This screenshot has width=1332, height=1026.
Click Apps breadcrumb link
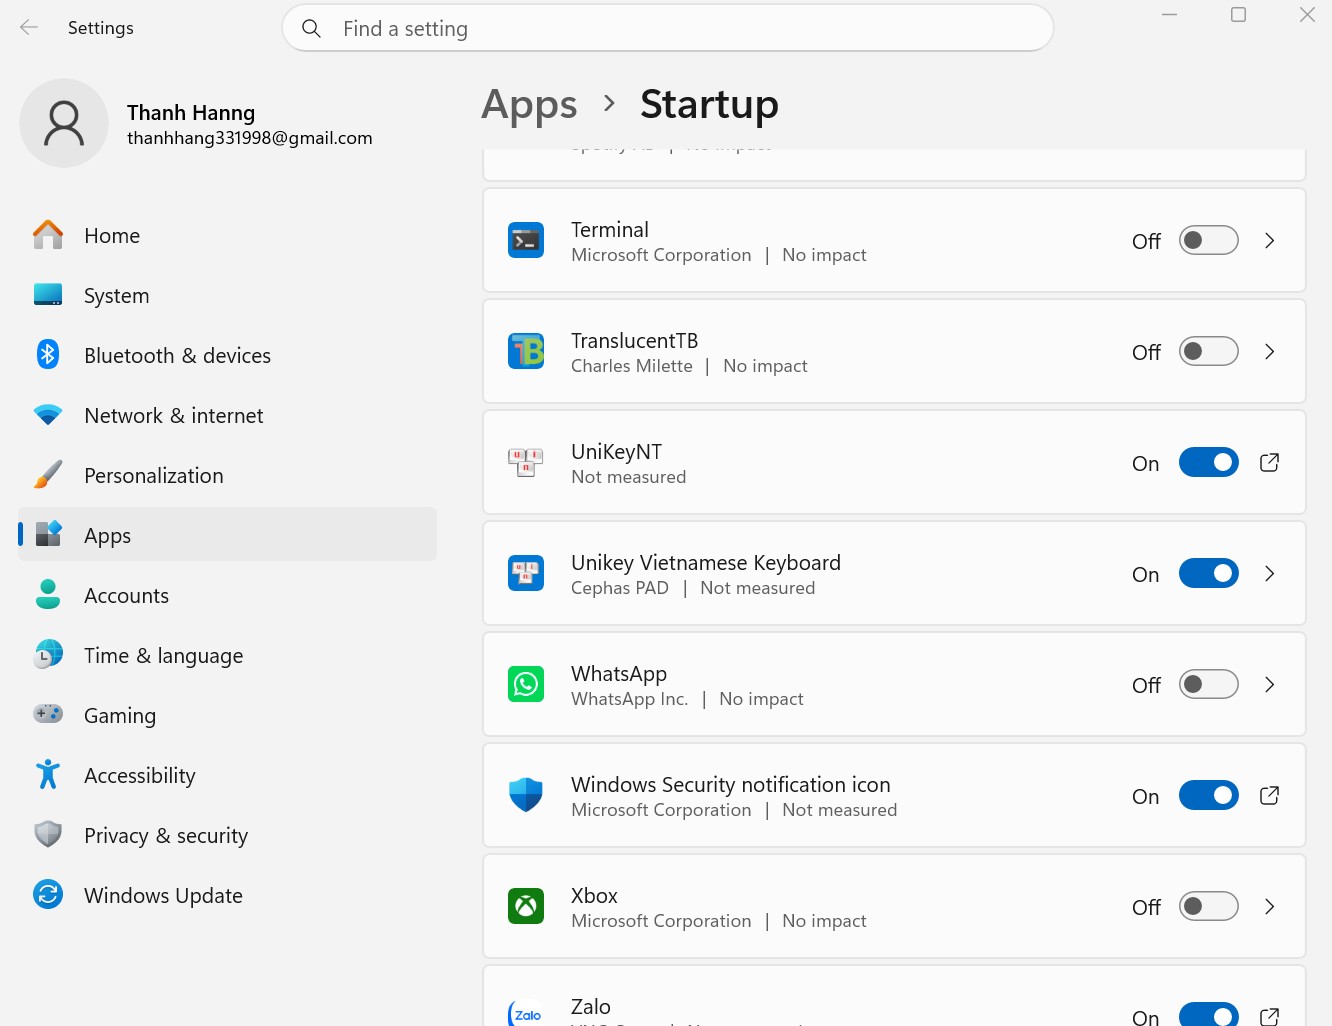coord(529,104)
